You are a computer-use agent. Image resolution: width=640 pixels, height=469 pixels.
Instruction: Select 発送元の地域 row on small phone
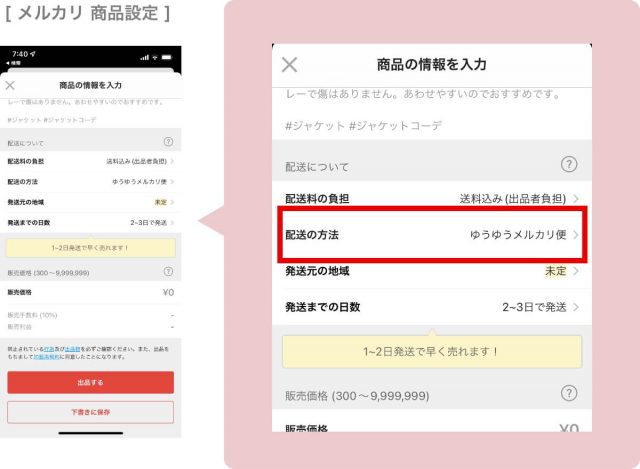(91, 202)
